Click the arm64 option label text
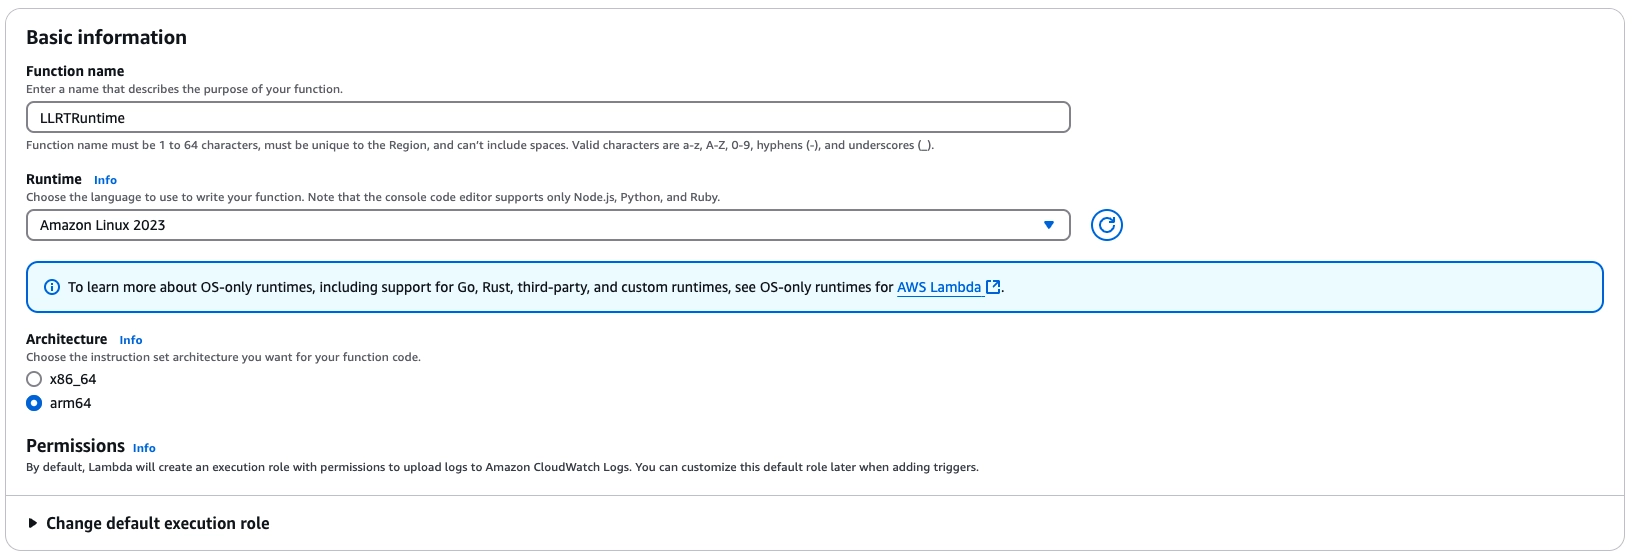The image size is (1636, 557). [70, 403]
